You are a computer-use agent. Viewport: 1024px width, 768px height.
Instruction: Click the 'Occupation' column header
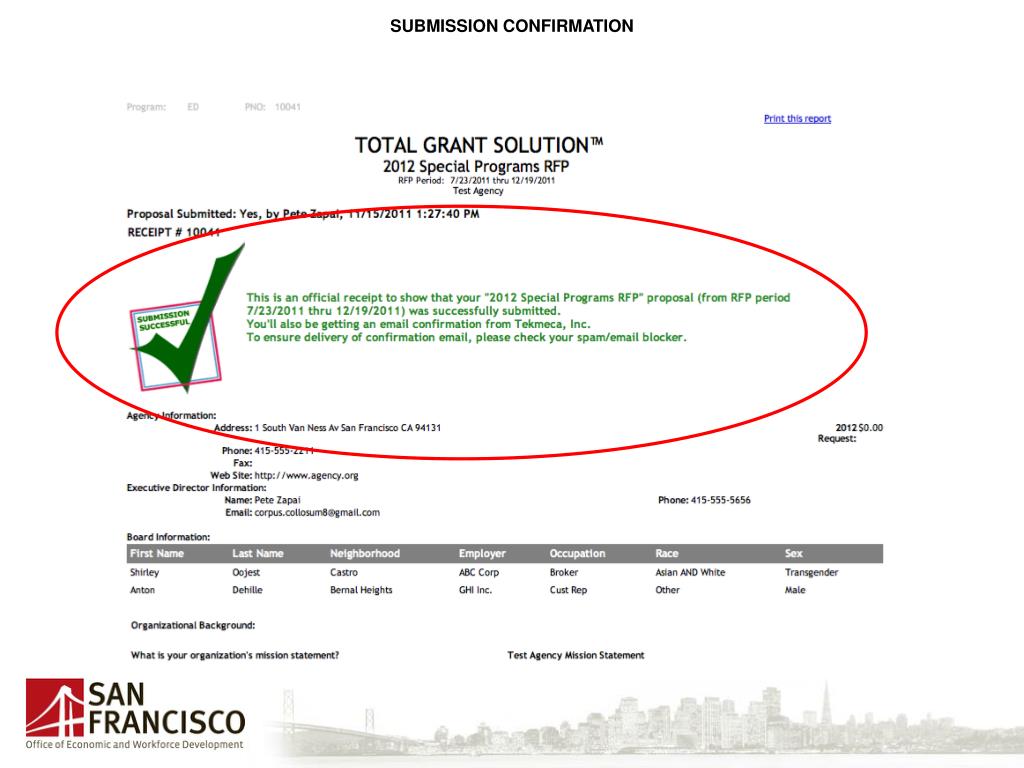click(x=577, y=553)
